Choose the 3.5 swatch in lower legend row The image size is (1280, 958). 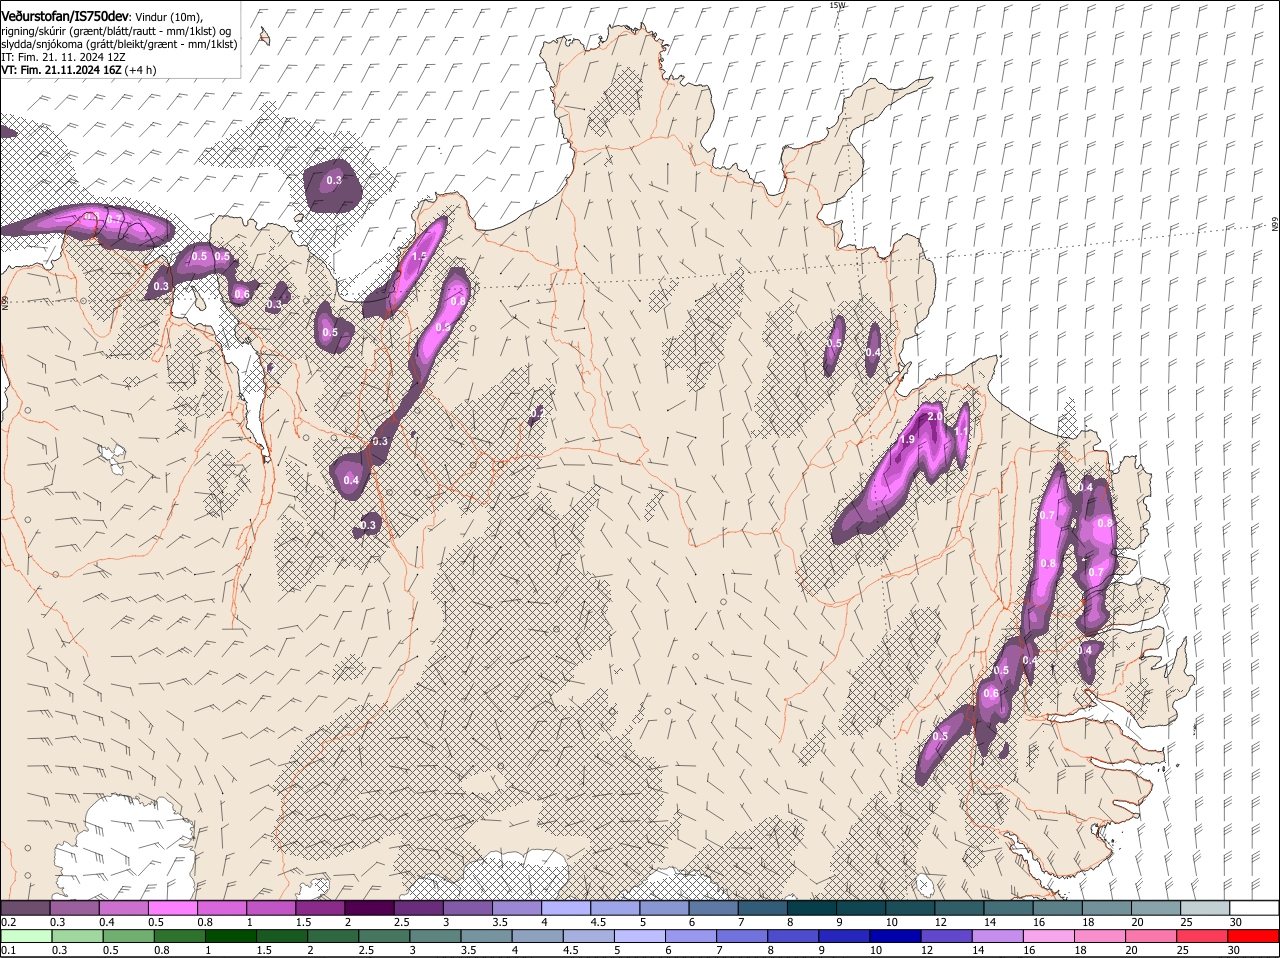point(487,936)
